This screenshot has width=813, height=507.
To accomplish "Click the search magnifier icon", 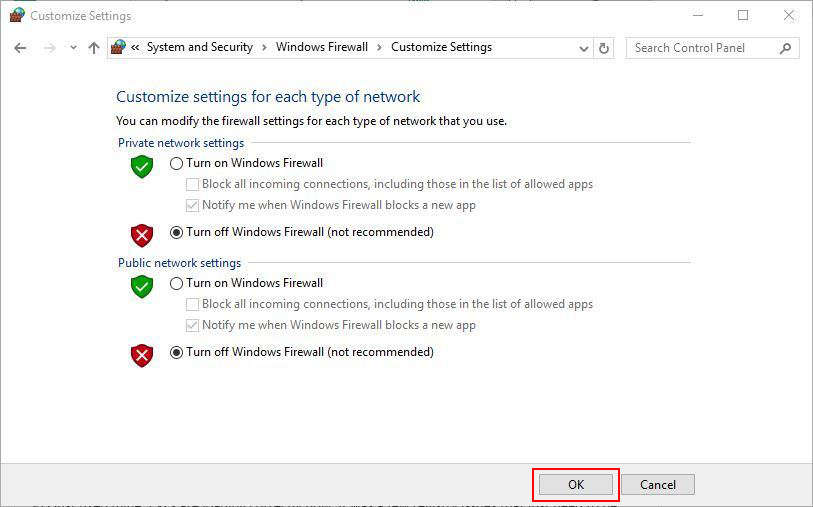I will tap(785, 48).
